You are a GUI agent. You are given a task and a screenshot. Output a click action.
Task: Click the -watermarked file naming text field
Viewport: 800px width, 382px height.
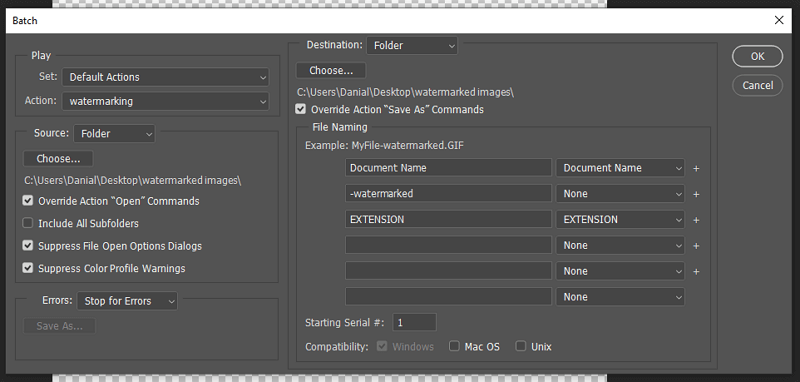point(448,194)
